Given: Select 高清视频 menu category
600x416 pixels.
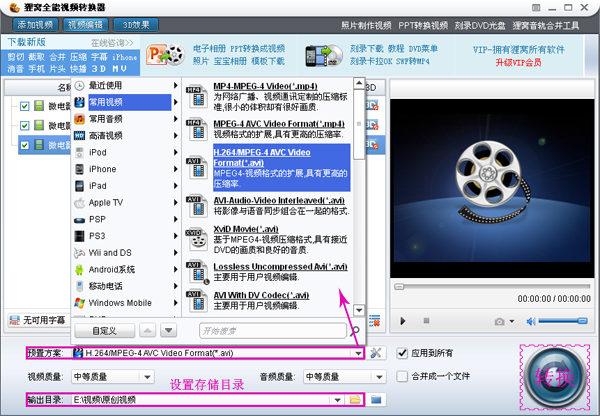Looking at the screenshot, I should [126, 135].
